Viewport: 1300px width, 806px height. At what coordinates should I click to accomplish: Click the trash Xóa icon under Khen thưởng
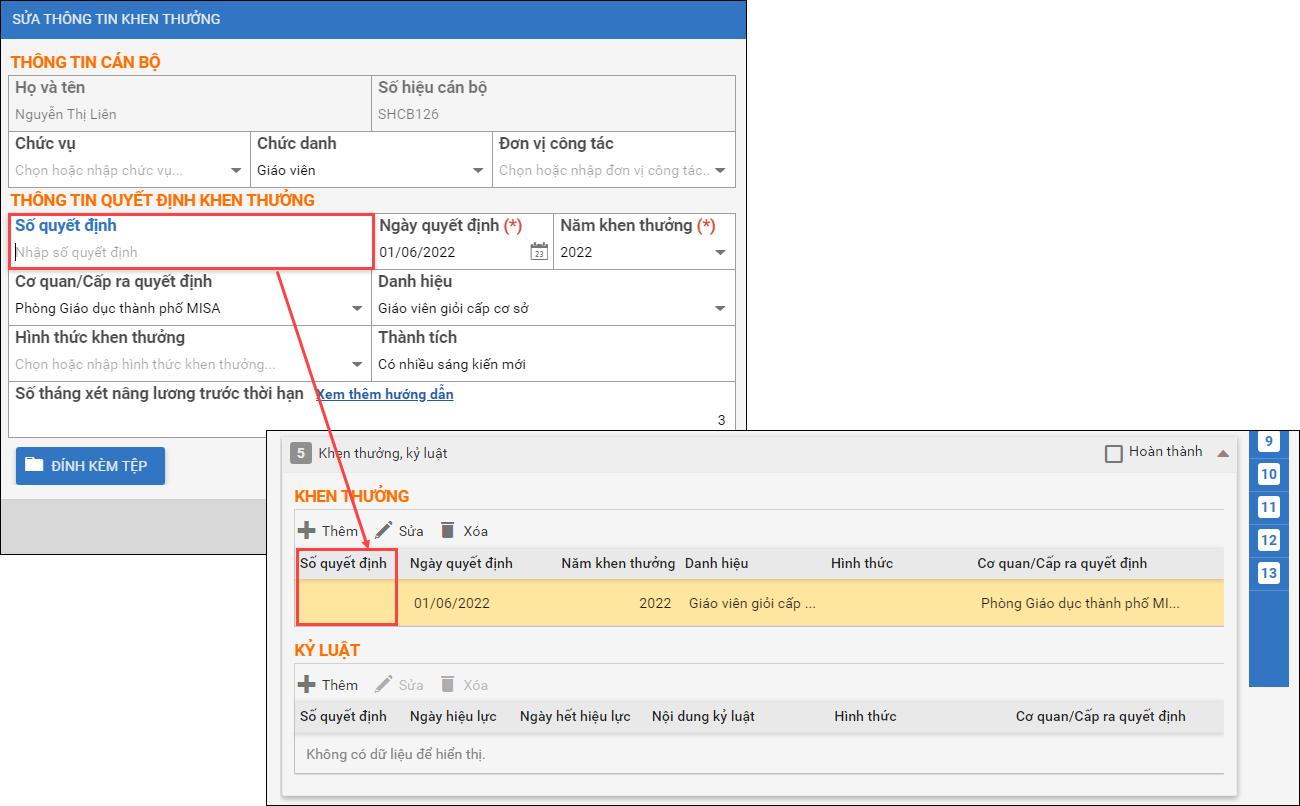point(447,531)
